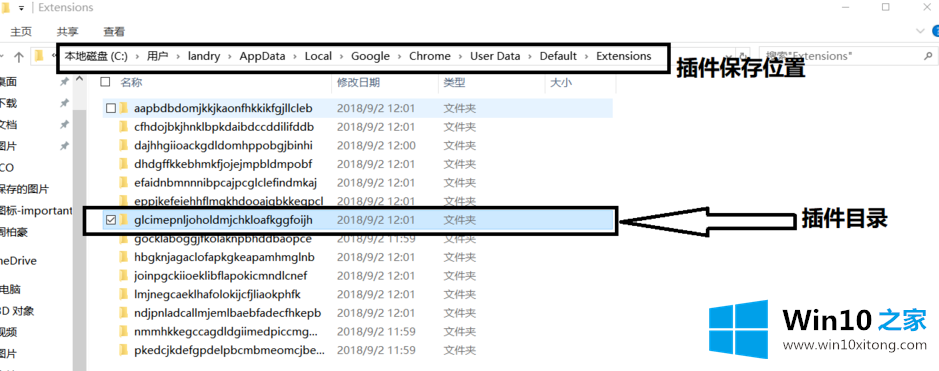939x371 pixels.
Task: Select folder cfhdojbkjhnklbpkdaibdccddilifddb
Action: click(x=224, y=127)
